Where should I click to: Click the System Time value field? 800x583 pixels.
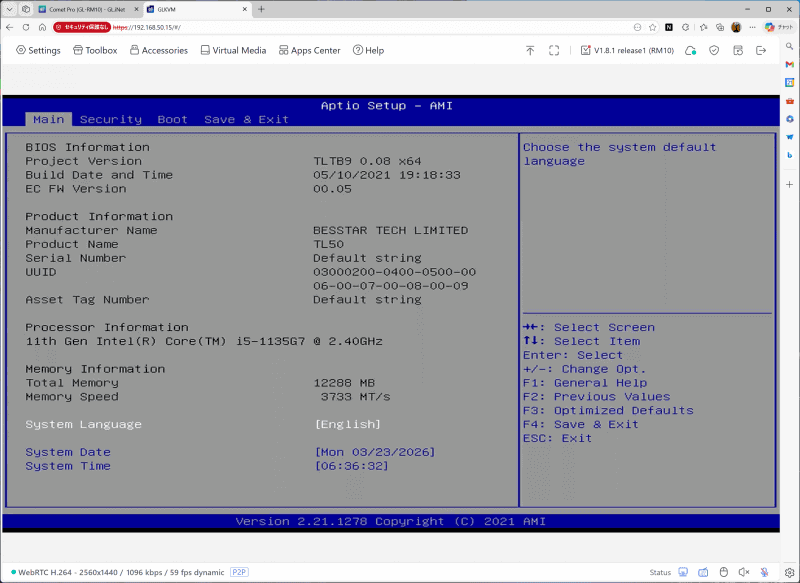click(x=352, y=466)
